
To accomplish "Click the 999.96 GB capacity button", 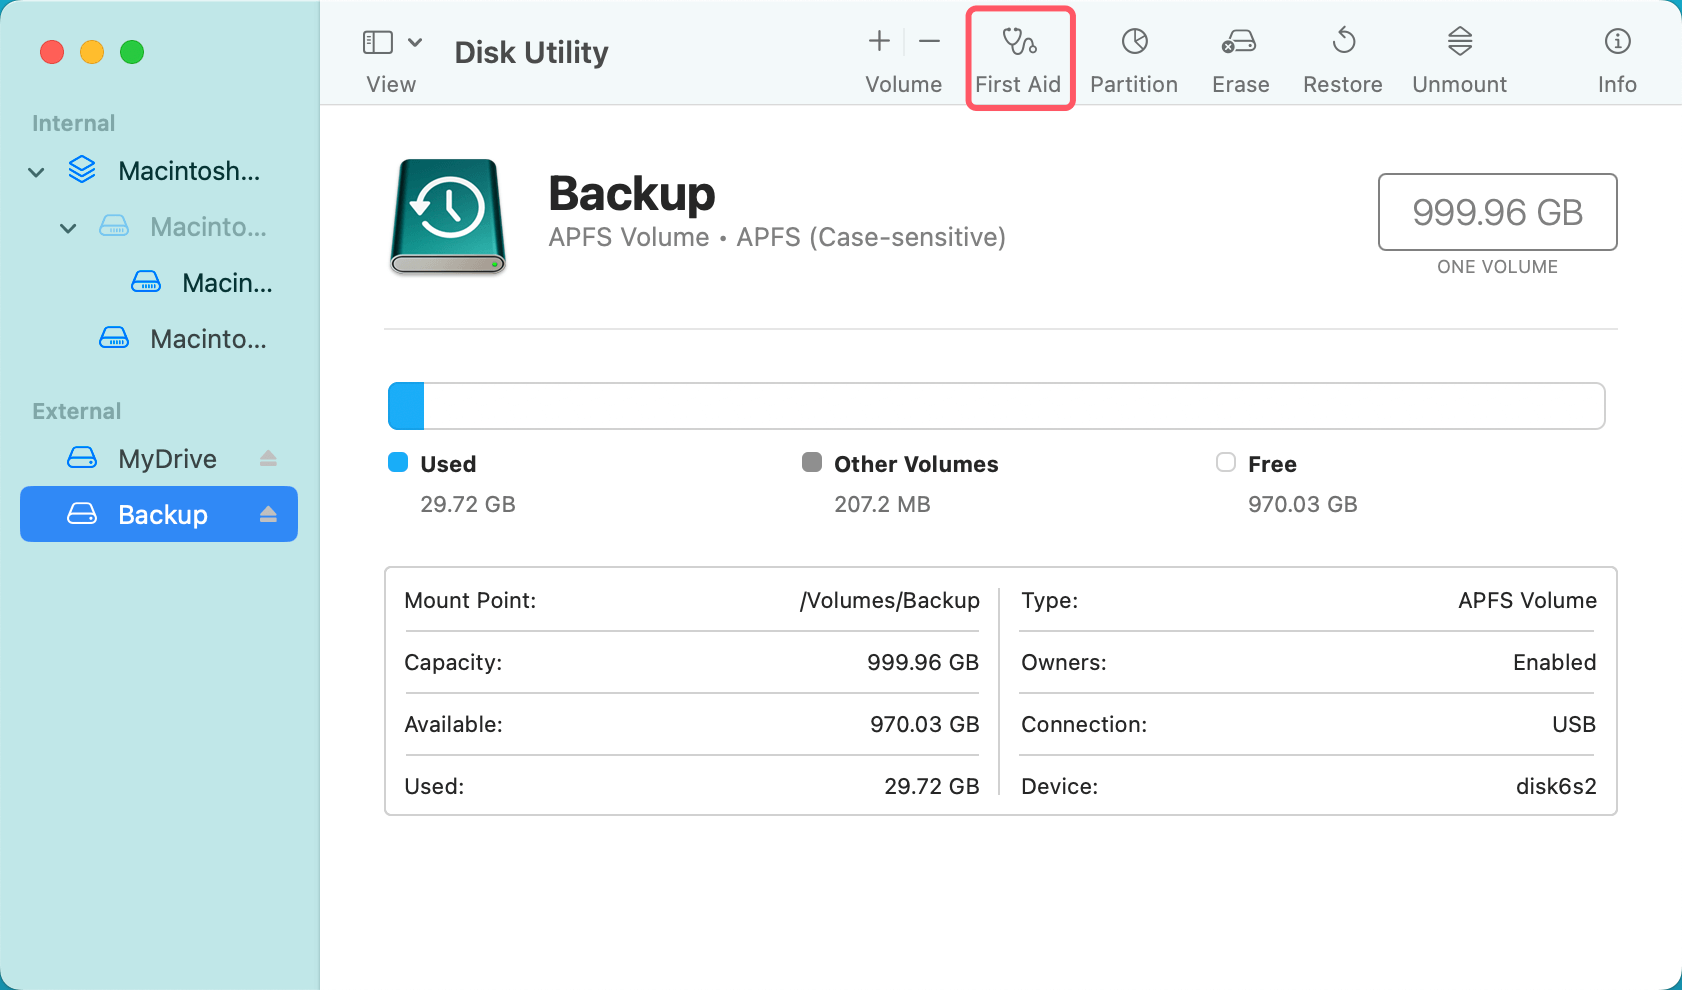I will coord(1497,212).
